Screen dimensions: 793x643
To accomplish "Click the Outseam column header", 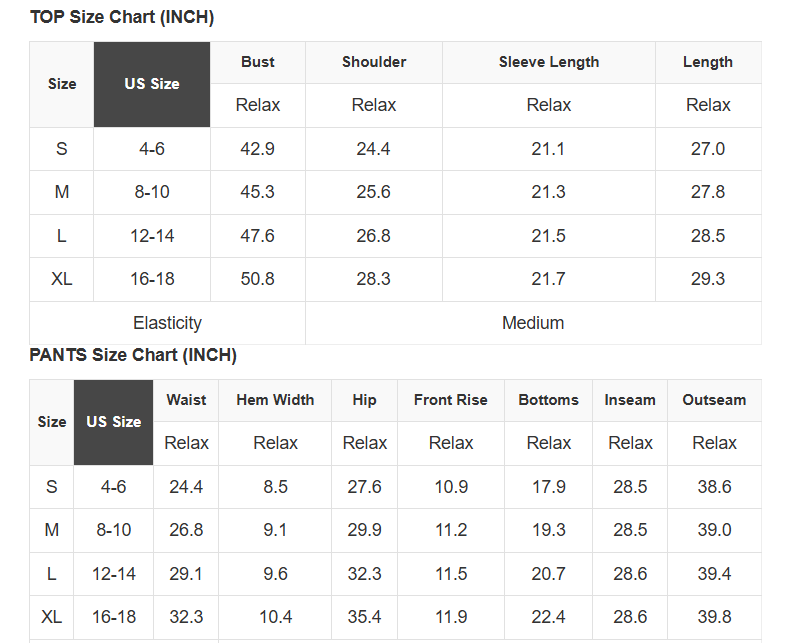I will [714, 400].
